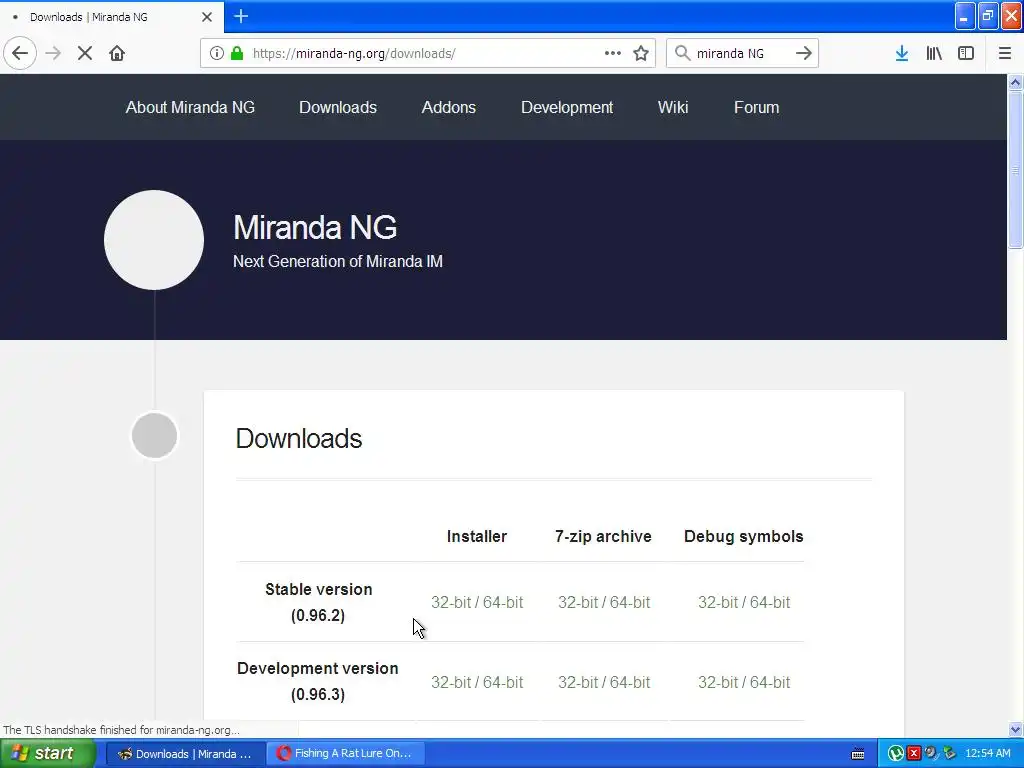This screenshot has height=768, width=1024.
Task: Download development version 32-bit 7-zip archive
Action: click(578, 682)
